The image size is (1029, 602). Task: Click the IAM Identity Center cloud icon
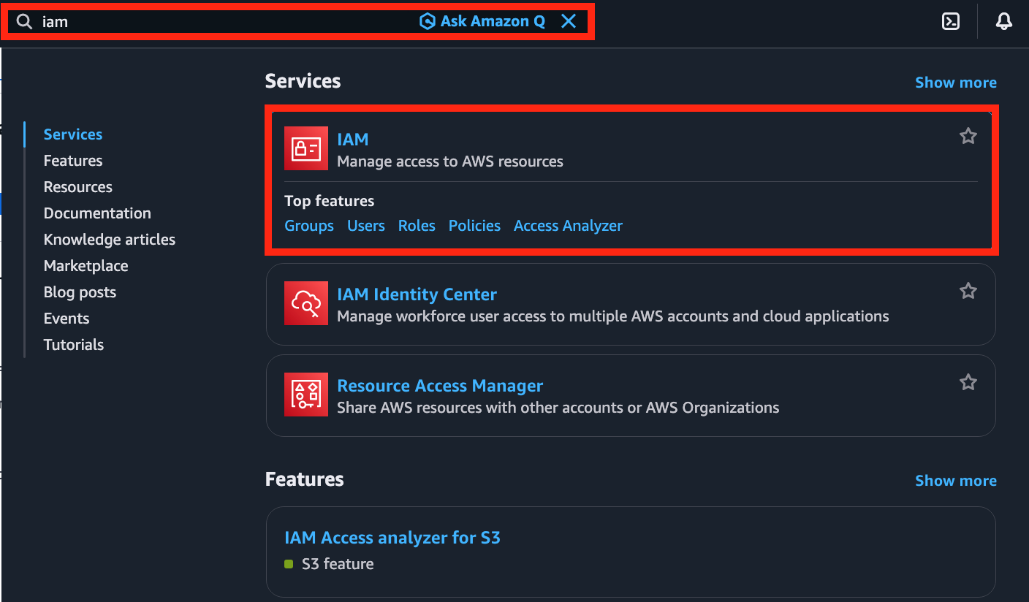pyautogui.click(x=306, y=303)
